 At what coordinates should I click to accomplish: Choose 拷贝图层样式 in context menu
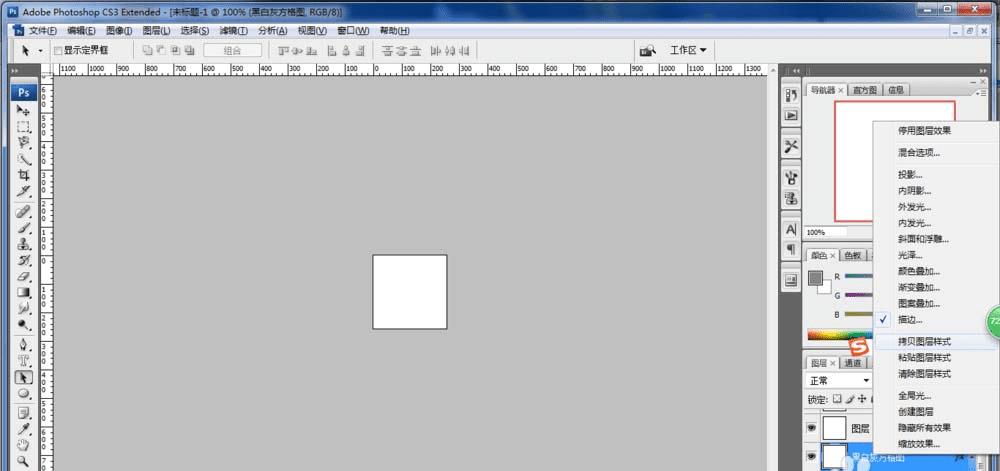pos(935,342)
